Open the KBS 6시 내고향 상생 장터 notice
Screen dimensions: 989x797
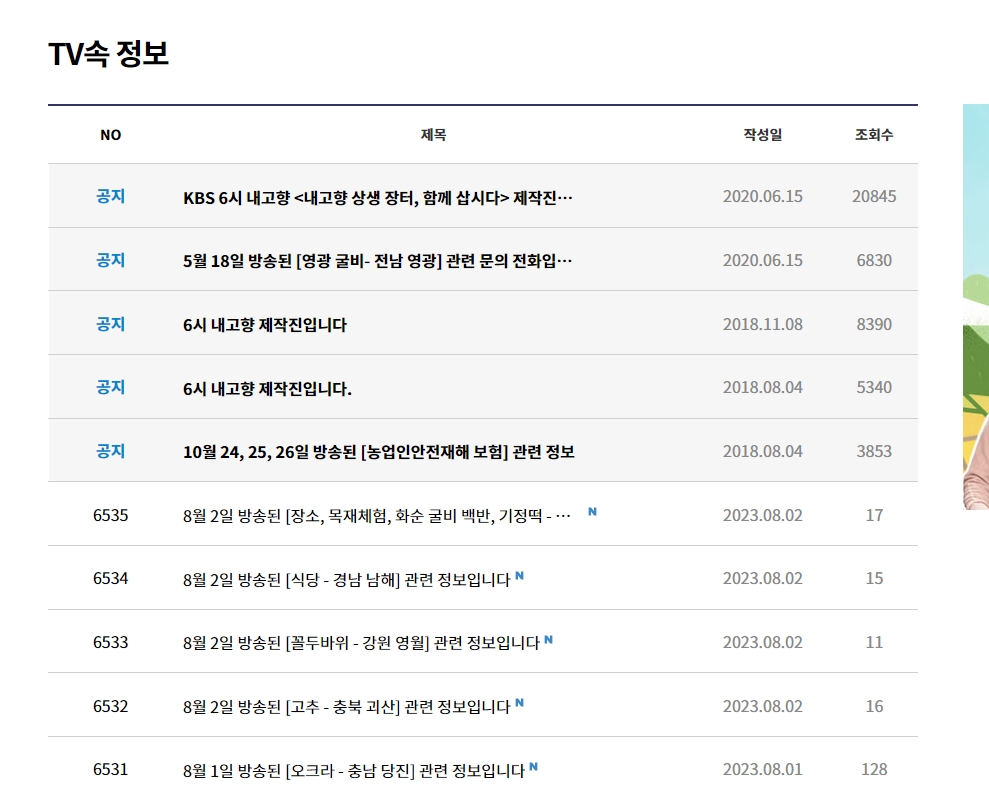pyautogui.click(x=370, y=195)
